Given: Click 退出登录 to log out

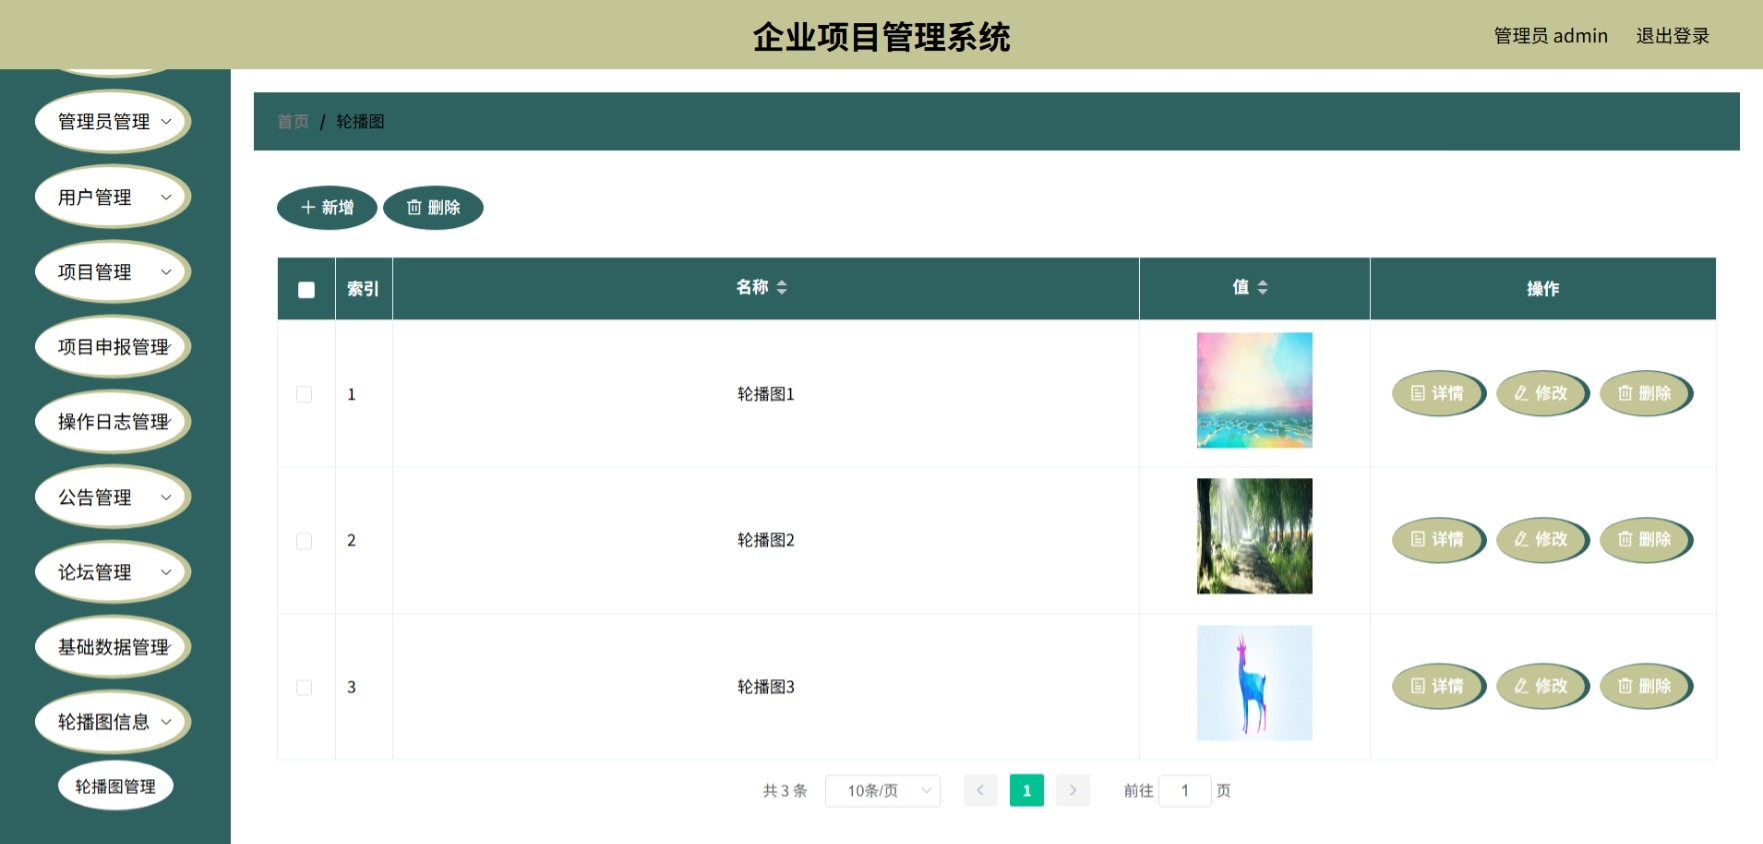Looking at the screenshot, I should pos(1672,36).
